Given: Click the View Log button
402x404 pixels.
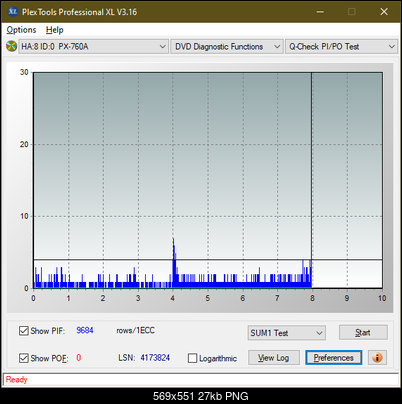Looking at the screenshot, I should 274,358.
